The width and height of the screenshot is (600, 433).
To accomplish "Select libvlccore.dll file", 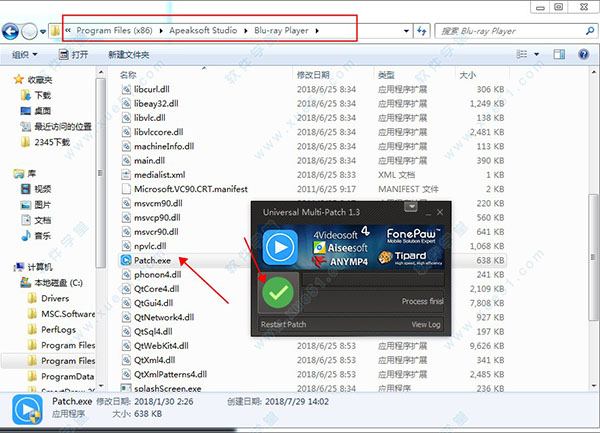I will click(x=158, y=132).
